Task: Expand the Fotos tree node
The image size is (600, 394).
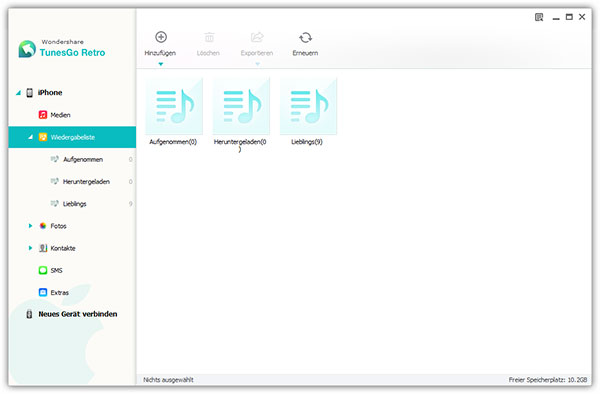Action: pos(30,226)
